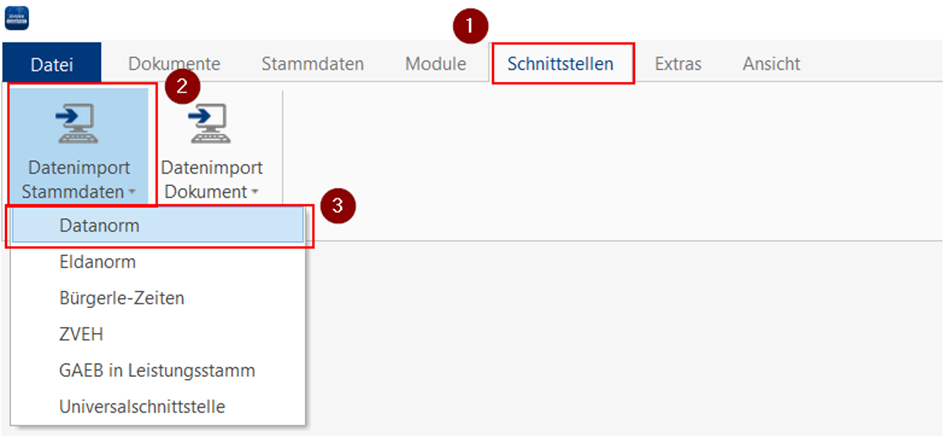Switch to the Dokumente ribbon tab
Screen dimensions: 945x437
point(174,64)
